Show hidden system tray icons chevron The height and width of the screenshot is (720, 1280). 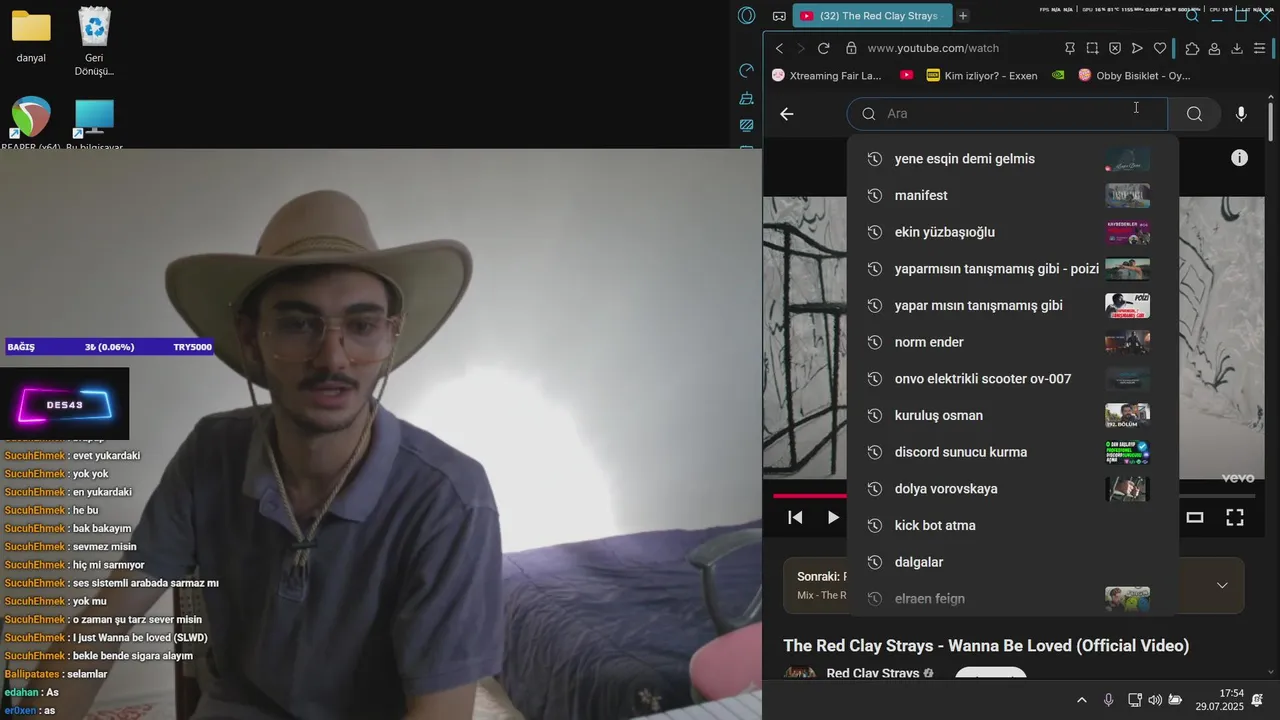(1081, 700)
